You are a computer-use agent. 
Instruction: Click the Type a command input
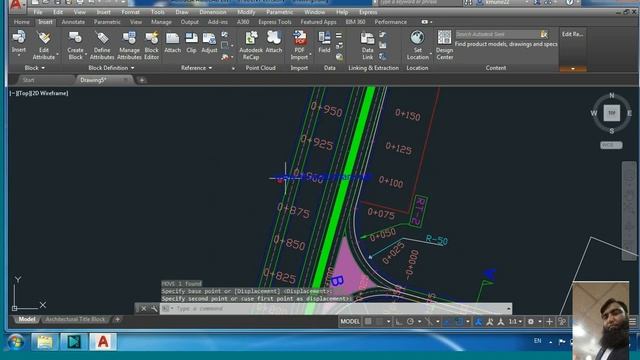[x=335, y=309]
